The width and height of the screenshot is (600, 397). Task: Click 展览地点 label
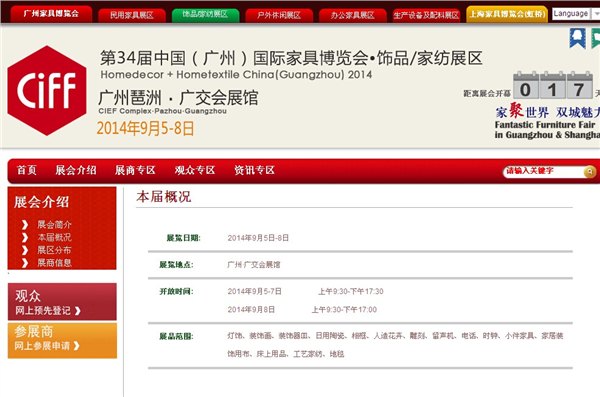tap(176, 265)
